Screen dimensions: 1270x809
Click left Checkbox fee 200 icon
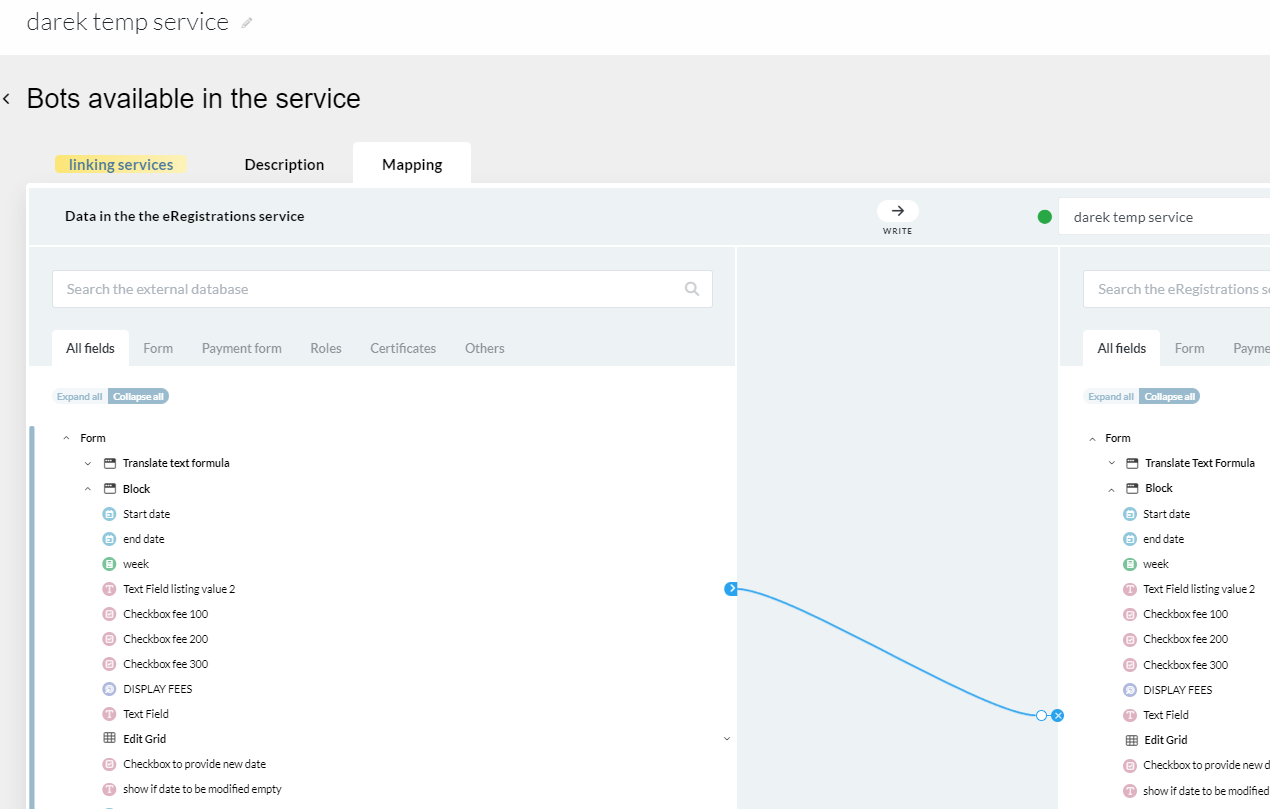tap(109, 639)
